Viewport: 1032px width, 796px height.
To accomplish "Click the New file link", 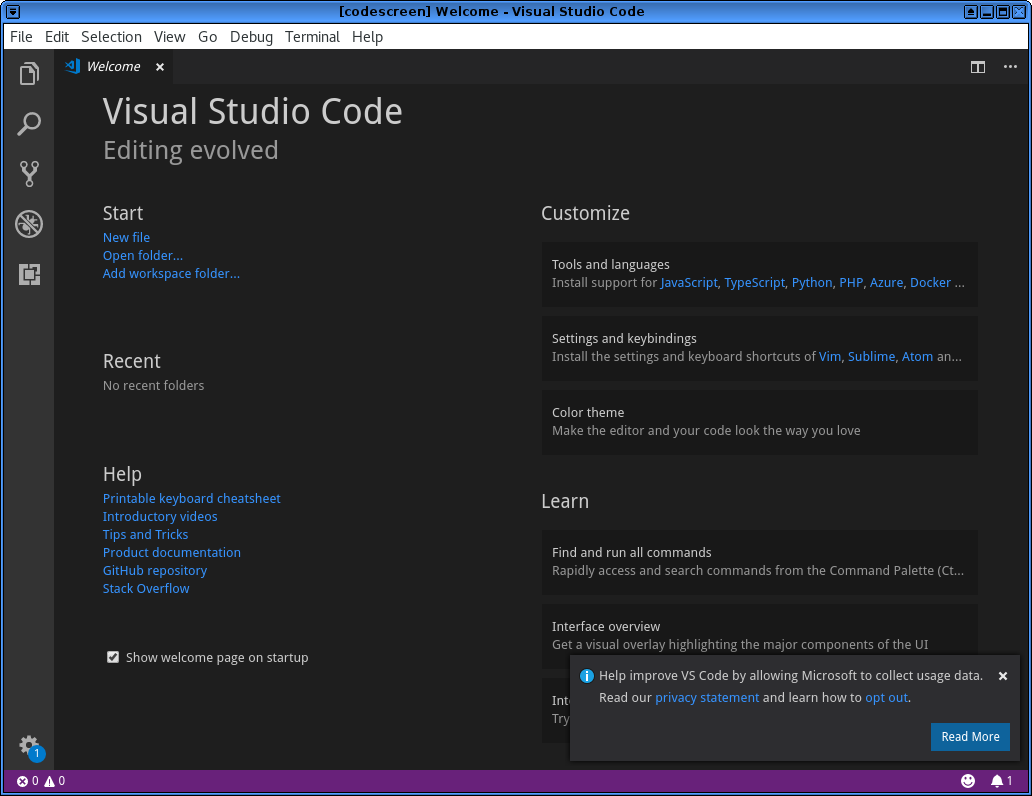I will (x=126, y=237).
